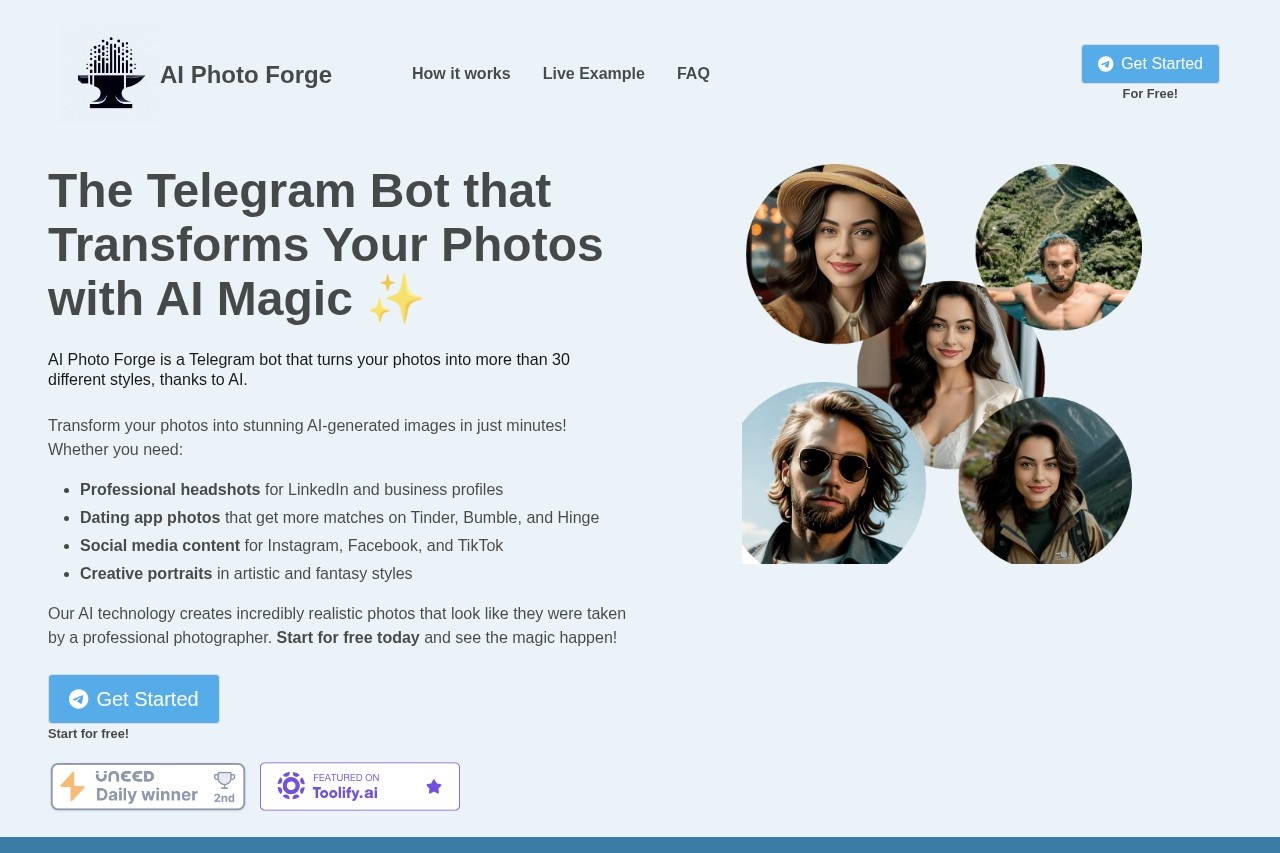Viewport: 1280px width, 853px height.
Task: Open the Featured on Toolify.ai badge link
Action: click(x=359, y=786)
